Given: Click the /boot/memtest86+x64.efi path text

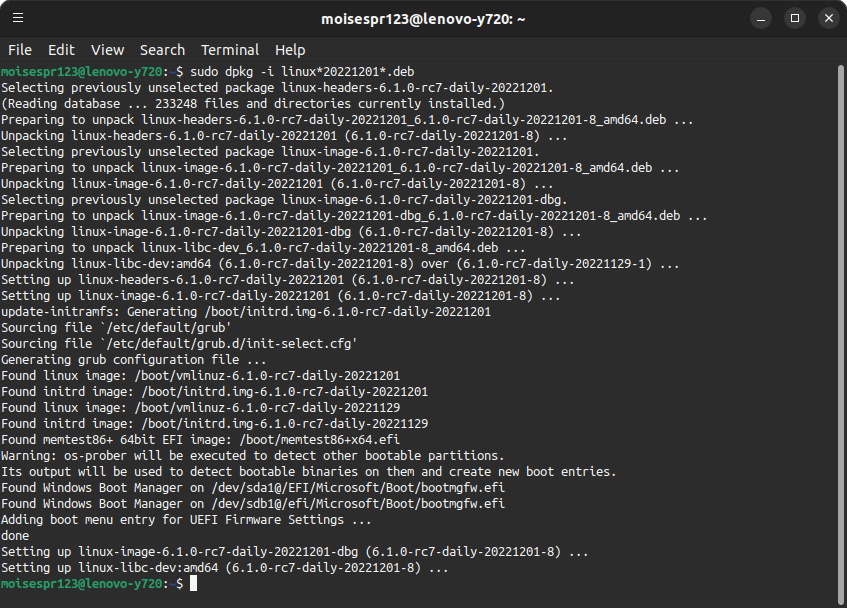Looking at the screenshot, I should click(x=320, y=440).
